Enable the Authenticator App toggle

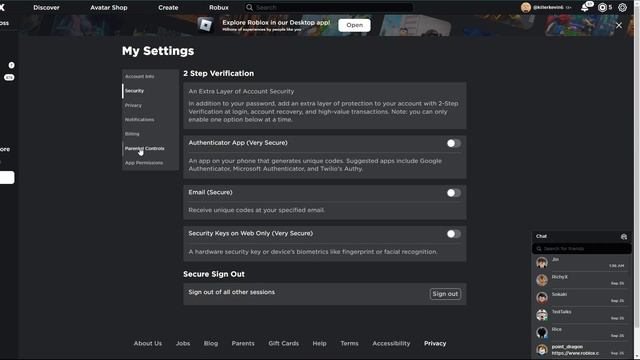[453, 143]
